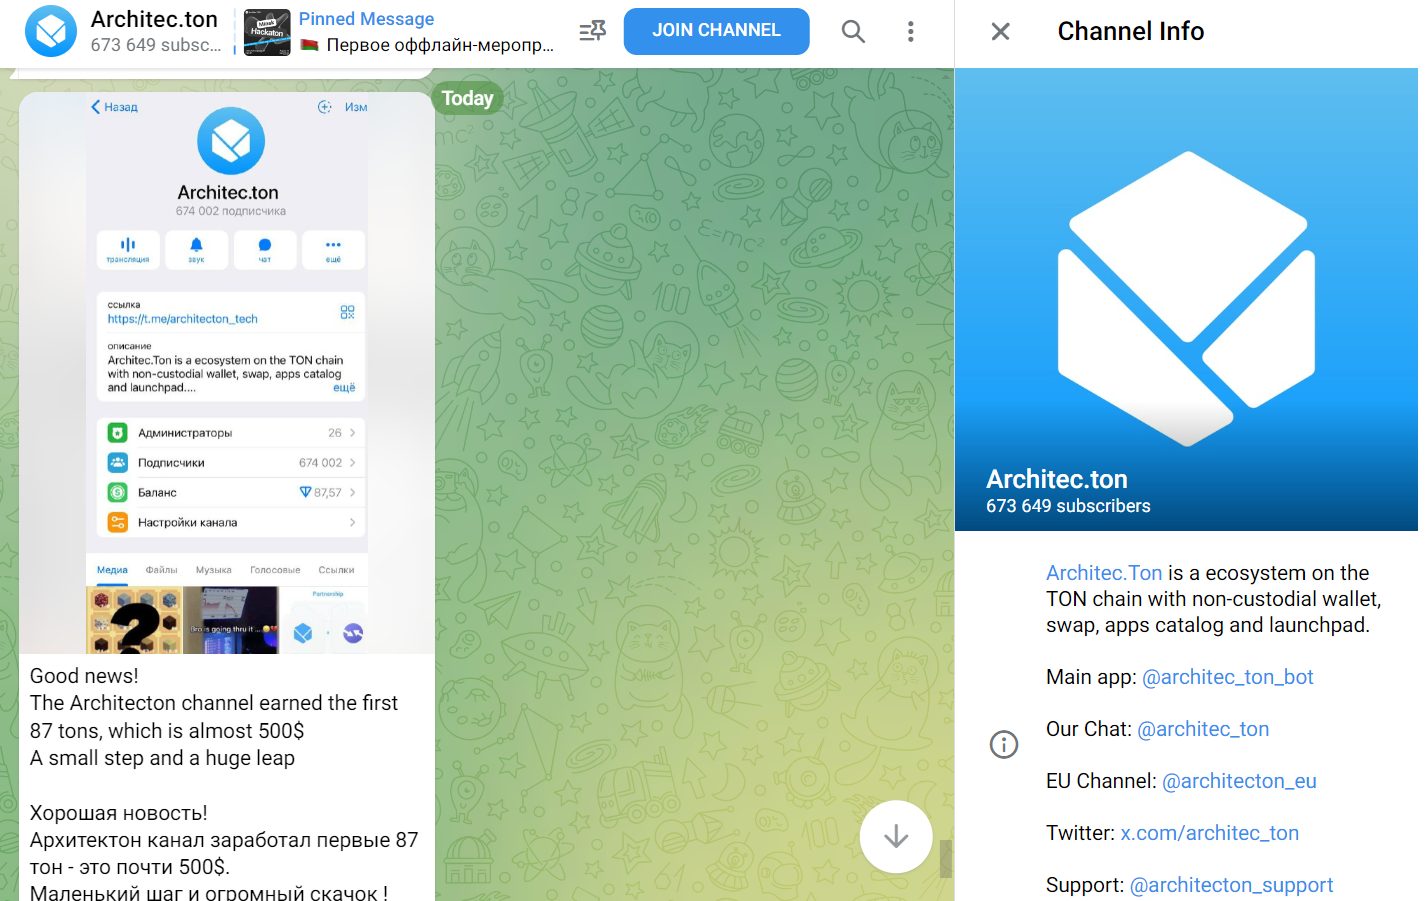Click the Pinned Message hackathon thumbnail
The image size is (1425, 901).
[267, 32]
